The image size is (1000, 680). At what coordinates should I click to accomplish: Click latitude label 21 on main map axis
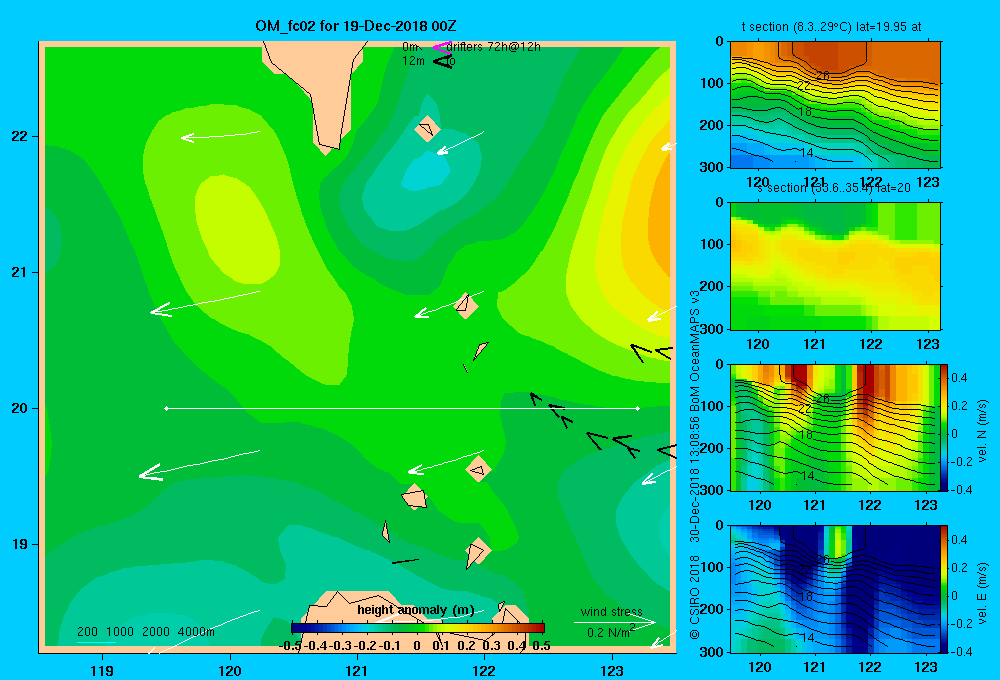coord(20,272)
